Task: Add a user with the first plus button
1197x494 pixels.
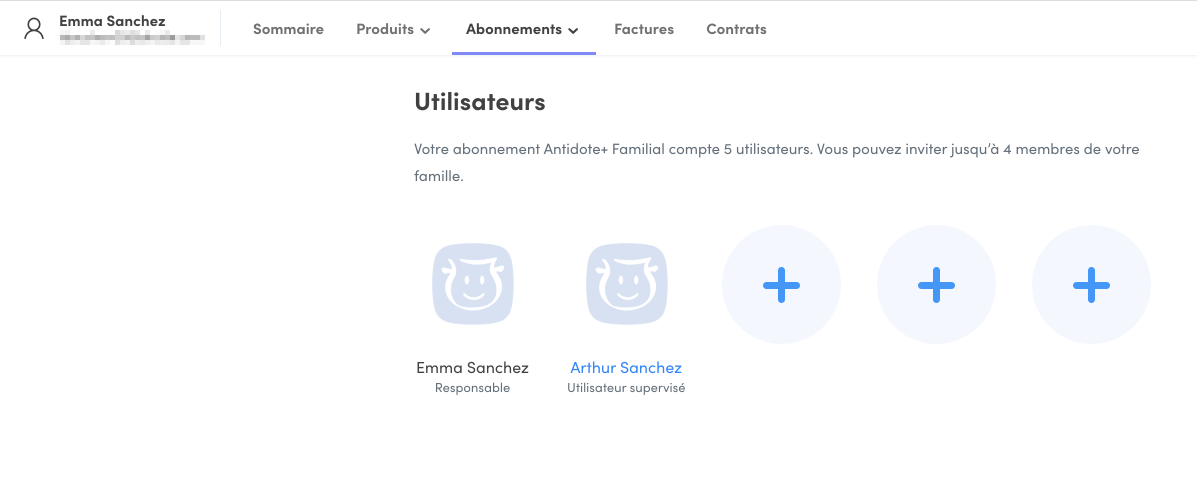Action: 781,285
